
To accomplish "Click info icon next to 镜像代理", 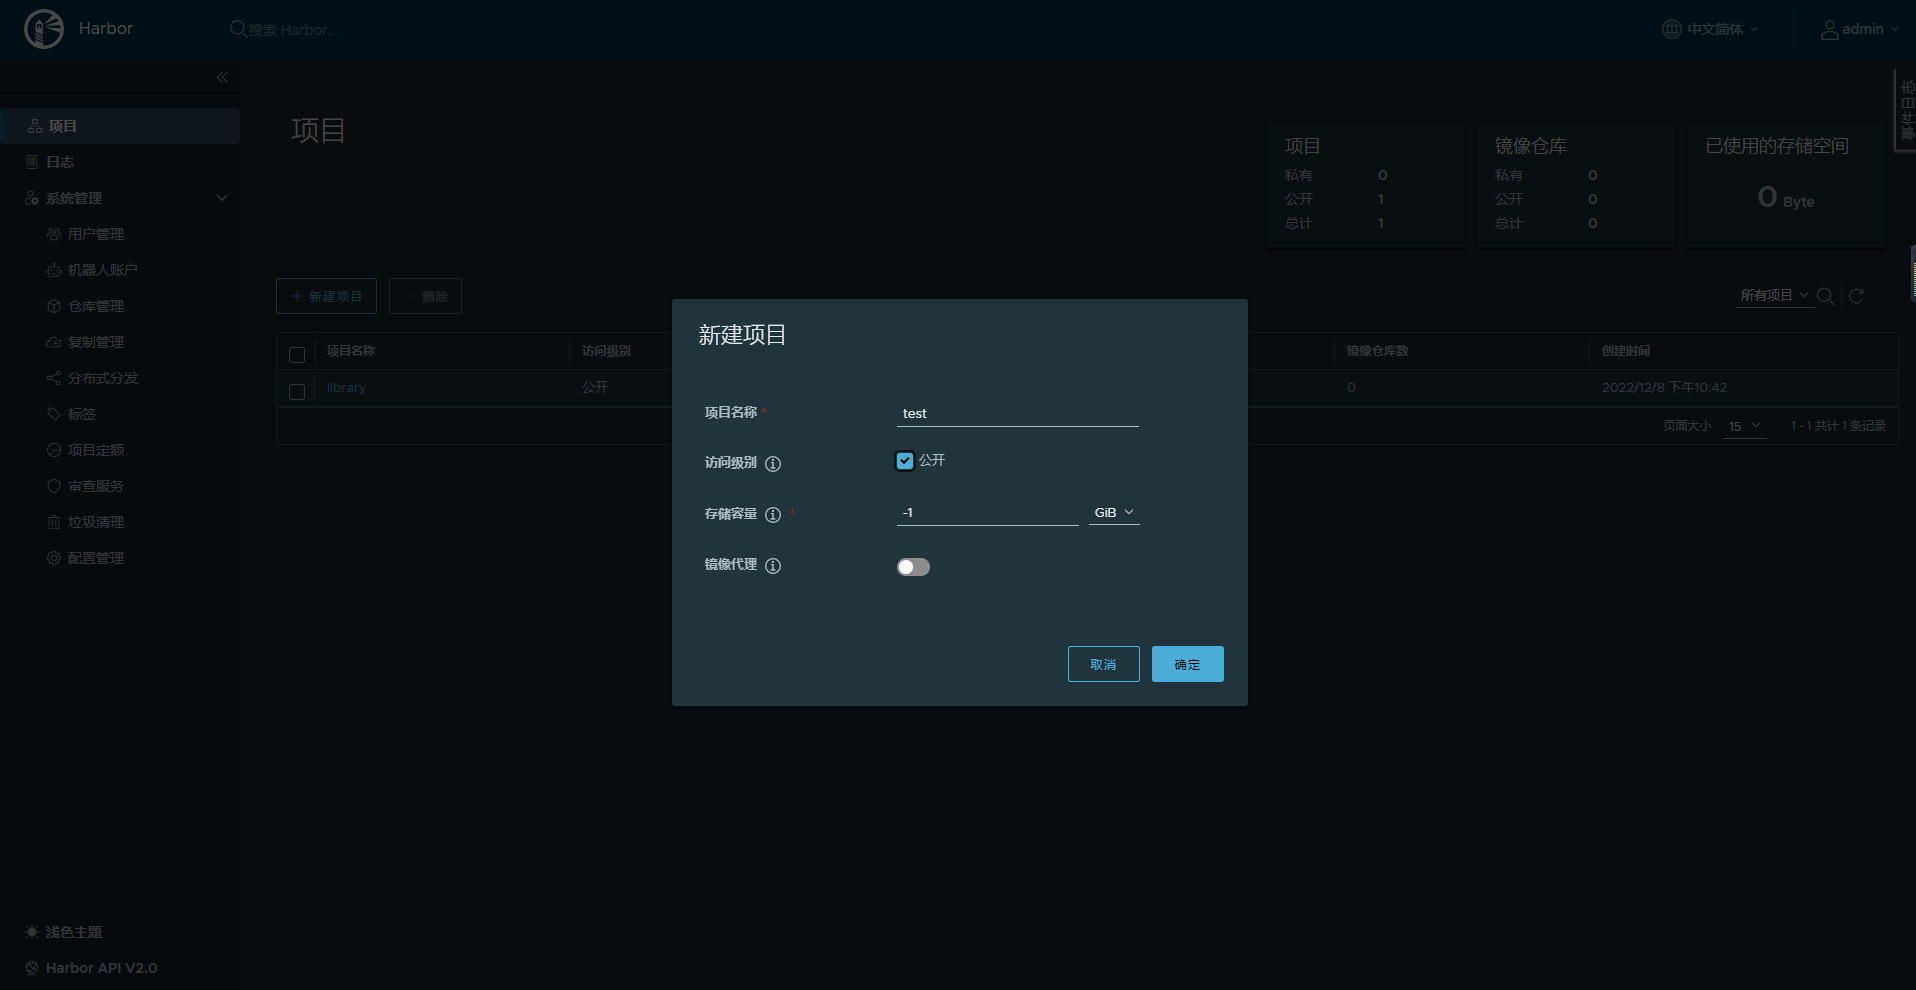I will pyautogui.click(x=773, y=565).
